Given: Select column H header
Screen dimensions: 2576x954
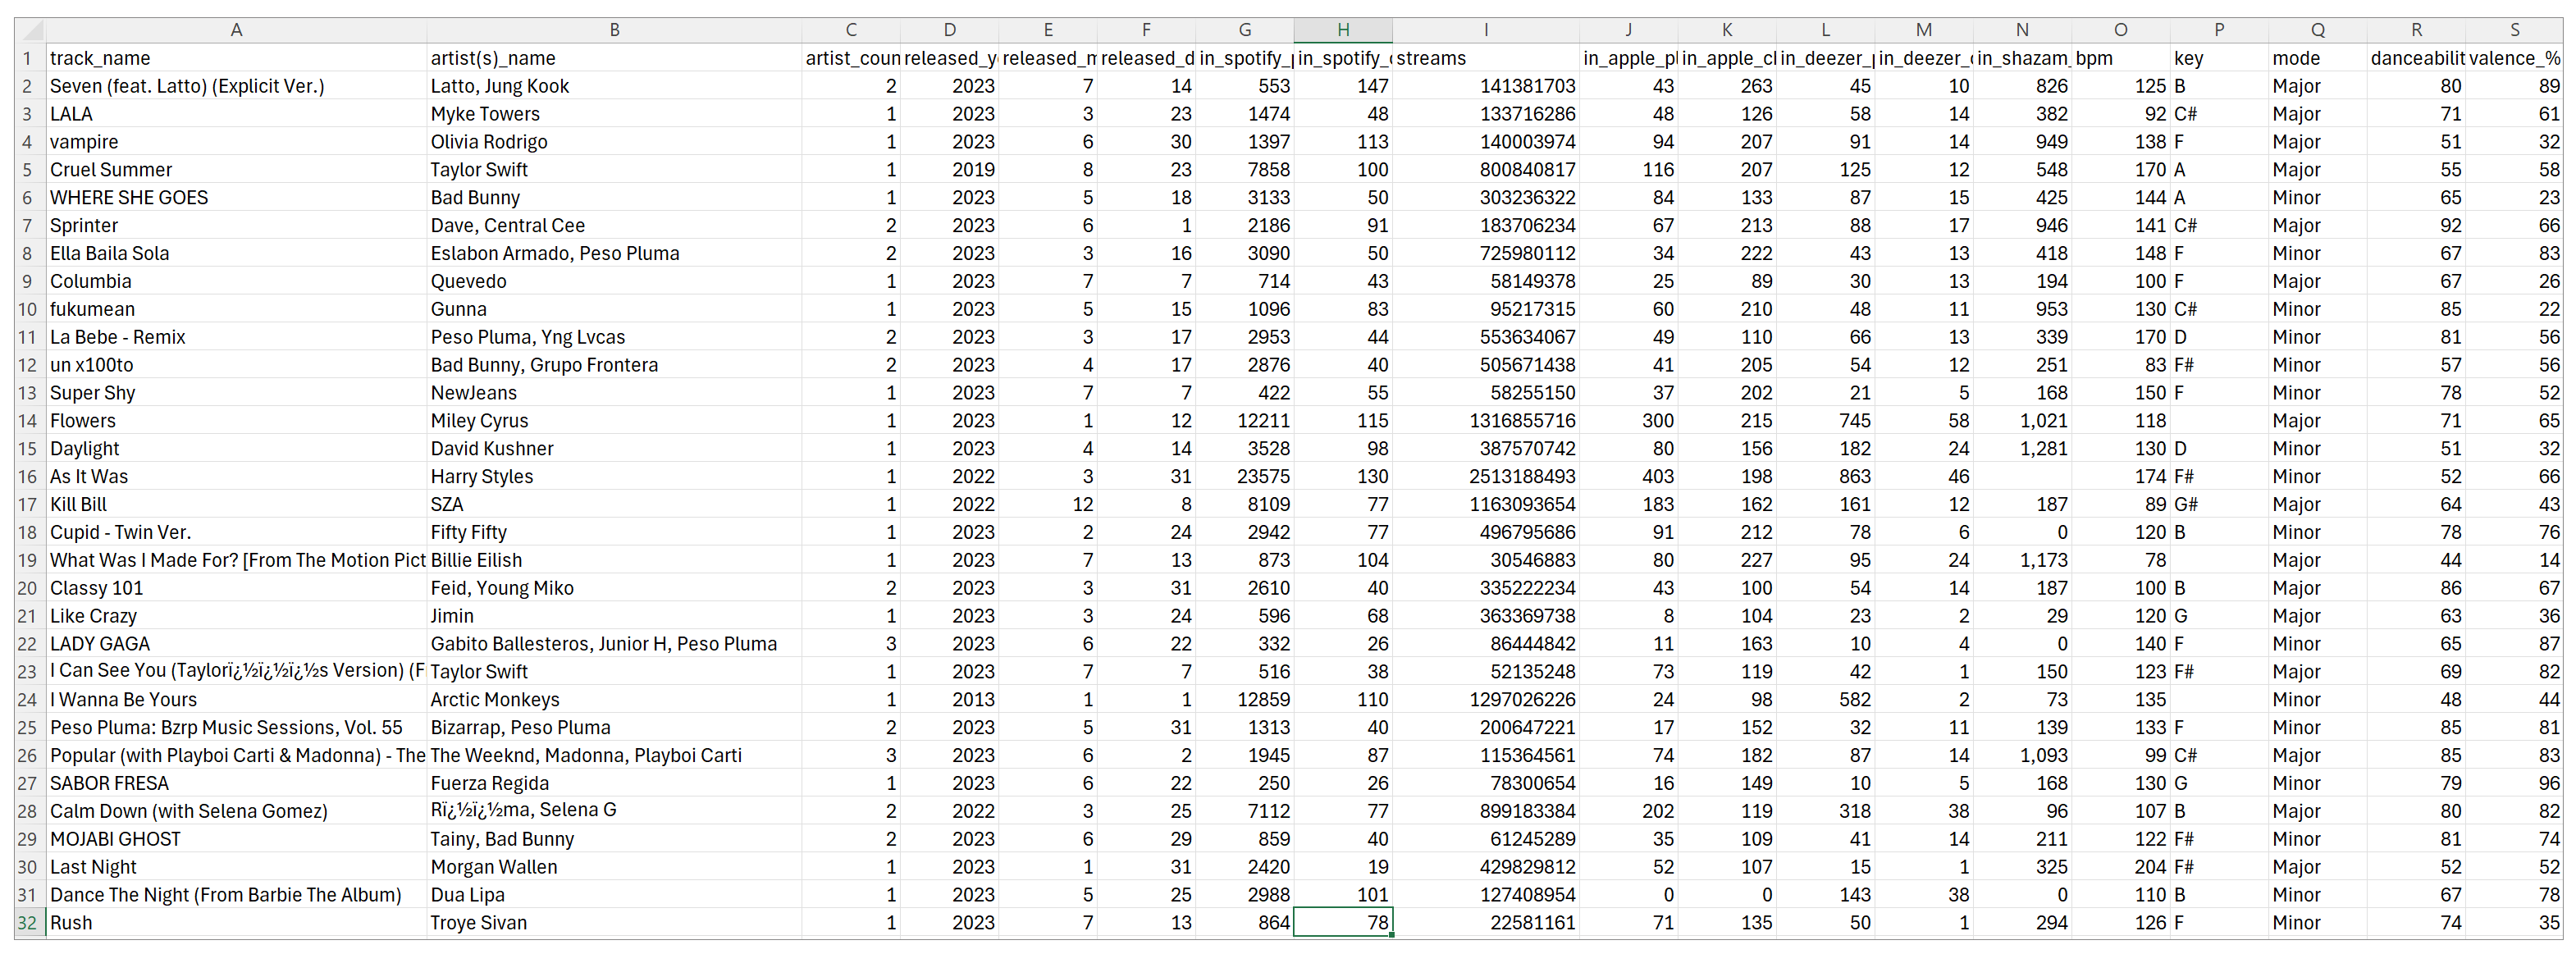Looking at the screenshot, I should pyautogui.click(x=1342, y=30).
